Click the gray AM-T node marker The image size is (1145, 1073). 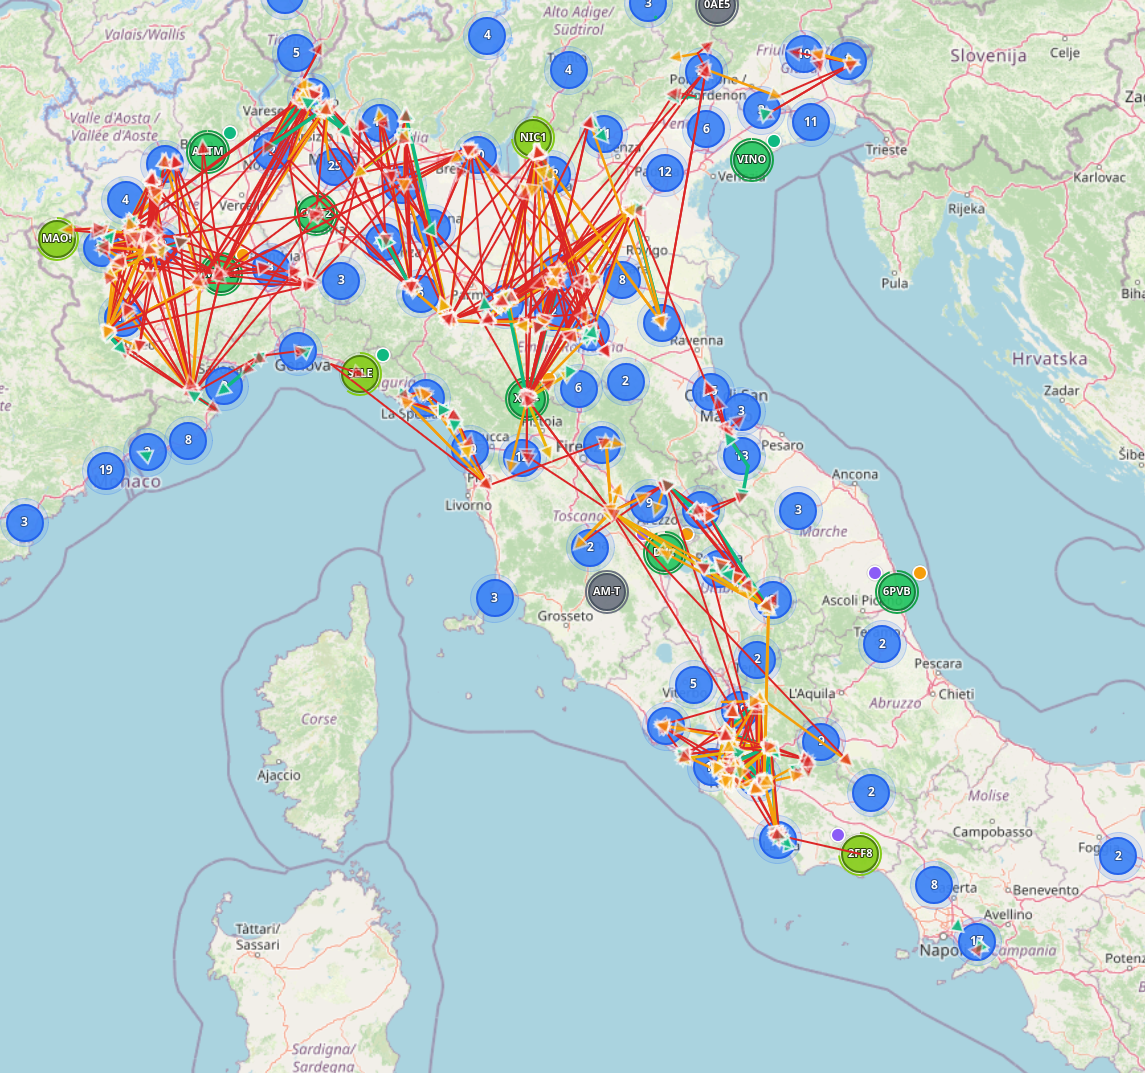(x=606, y=591)
